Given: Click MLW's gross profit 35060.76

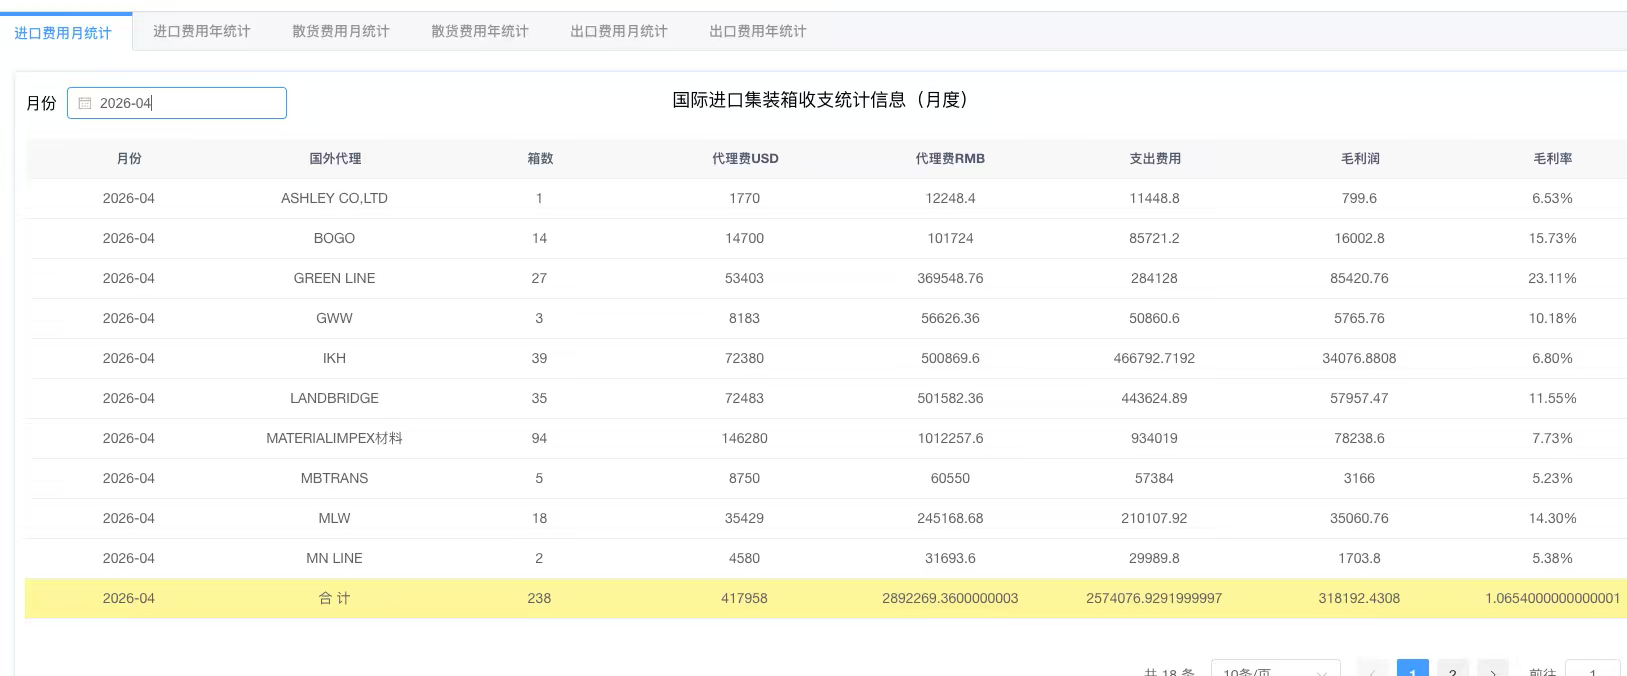Looking at the screenshot, I should coord(1359,518).
